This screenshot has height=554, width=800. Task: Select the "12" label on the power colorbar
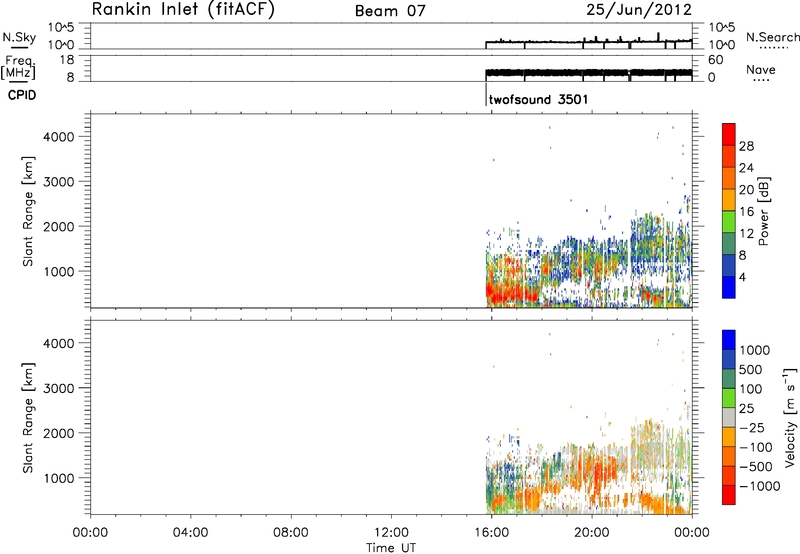click(746, 234)
